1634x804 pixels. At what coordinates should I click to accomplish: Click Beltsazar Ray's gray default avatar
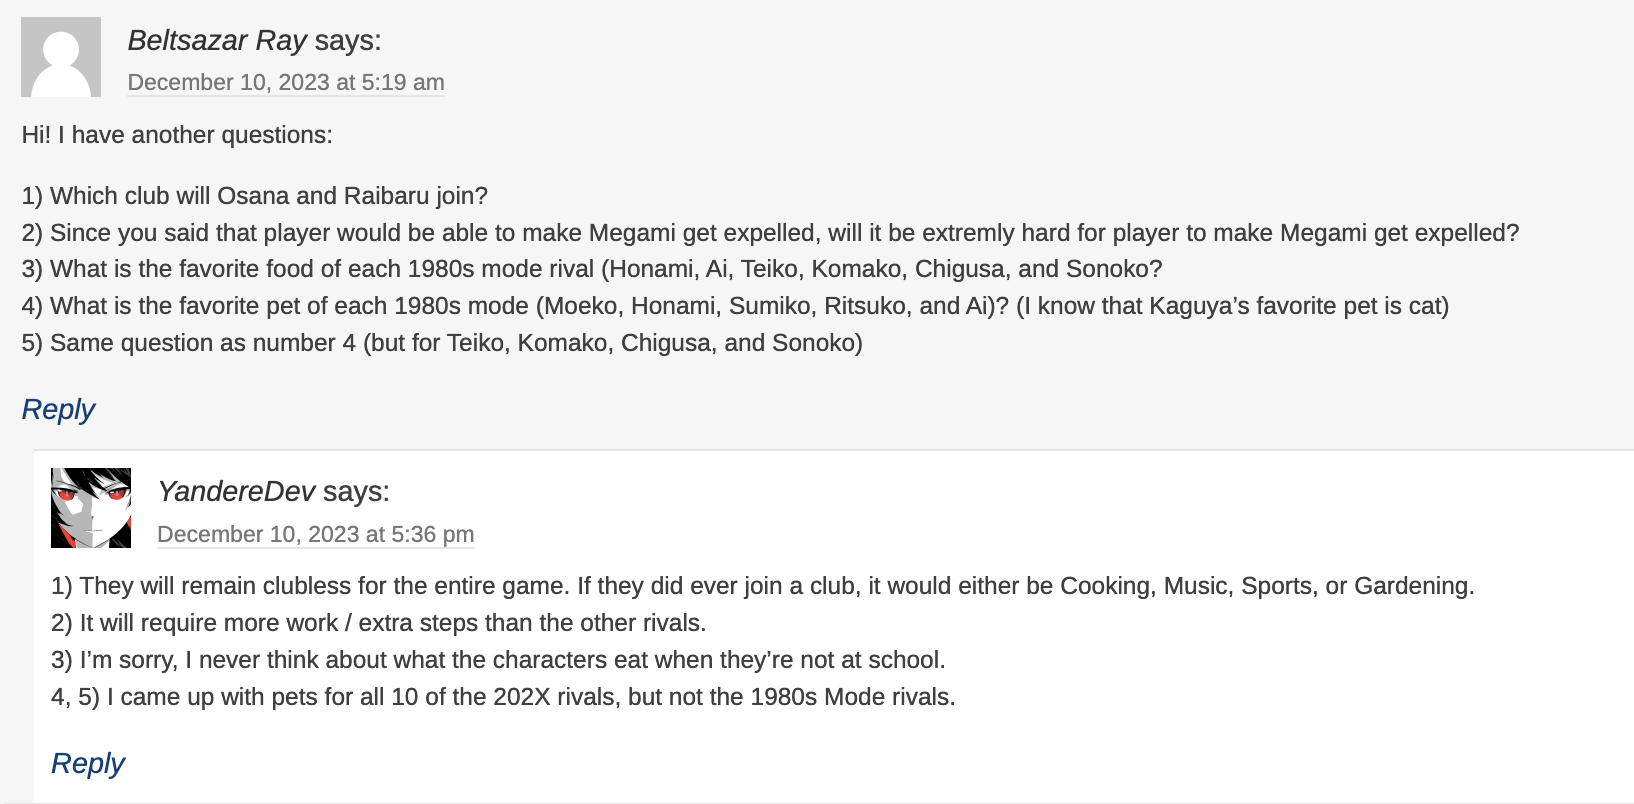(61, 57)
